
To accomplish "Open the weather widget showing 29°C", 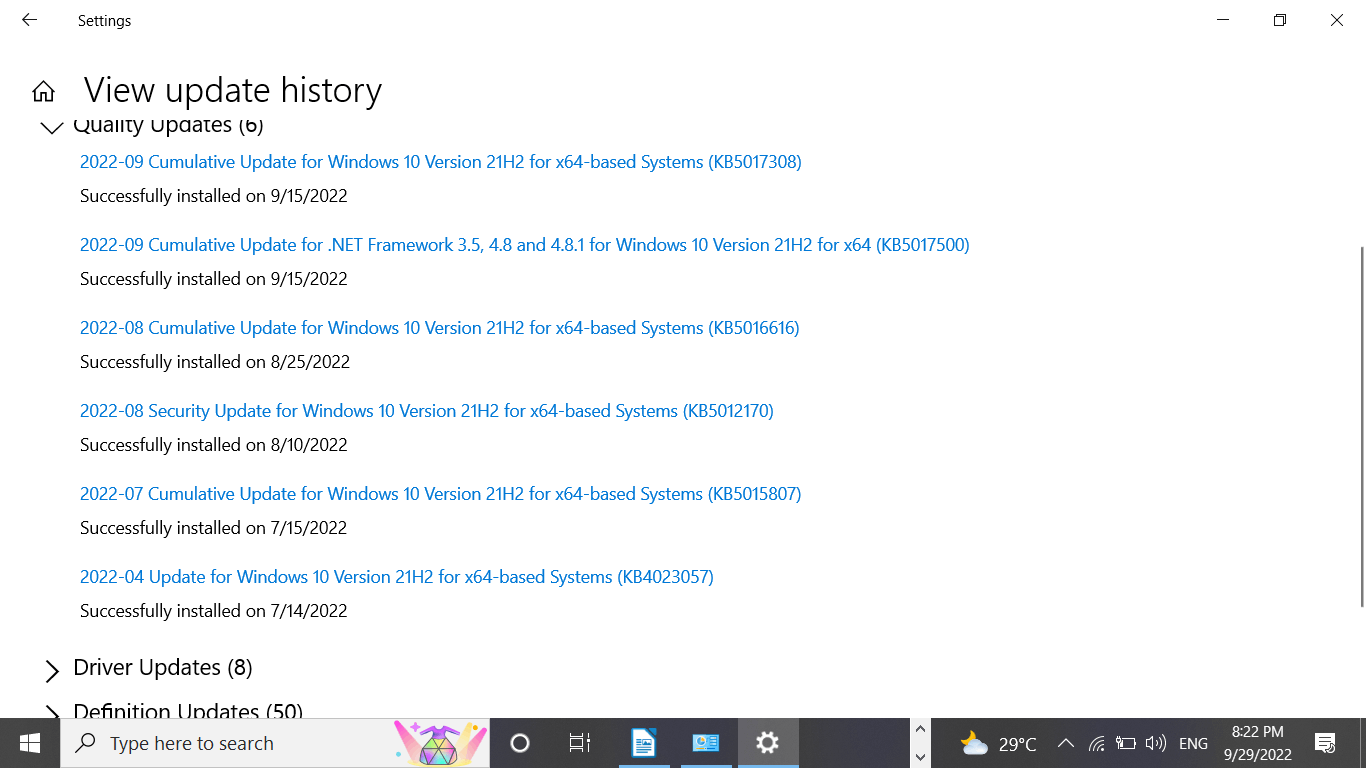I will coord(998,744).
